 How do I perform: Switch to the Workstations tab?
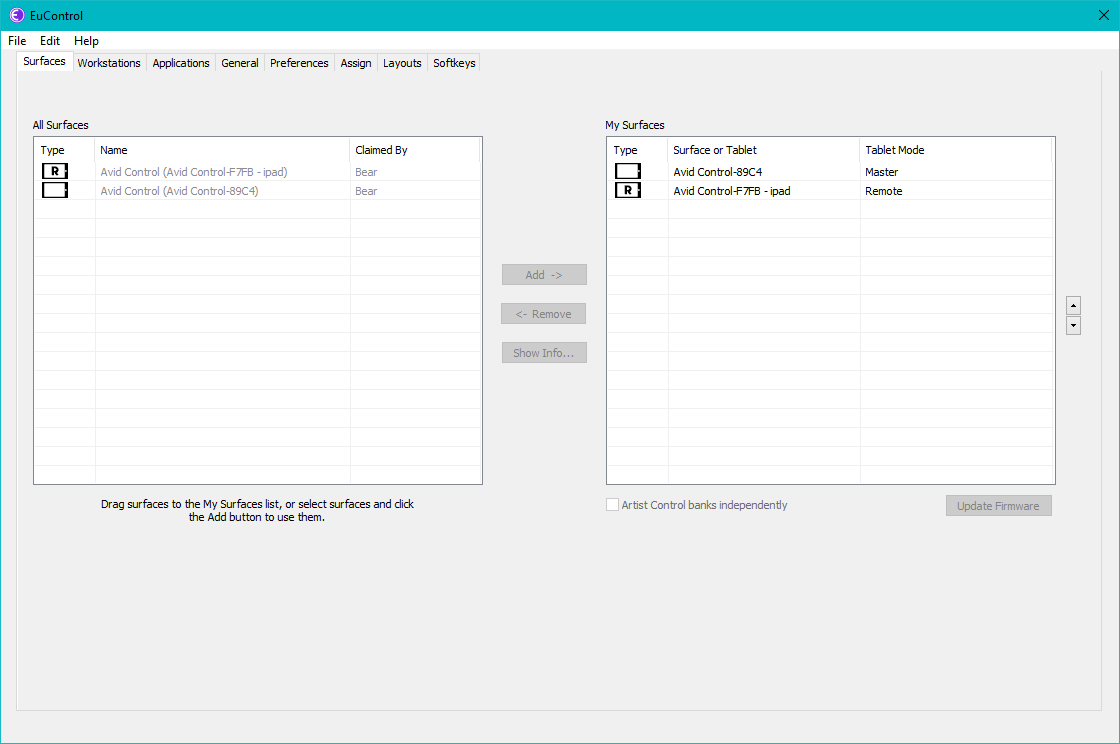point(109,63)
